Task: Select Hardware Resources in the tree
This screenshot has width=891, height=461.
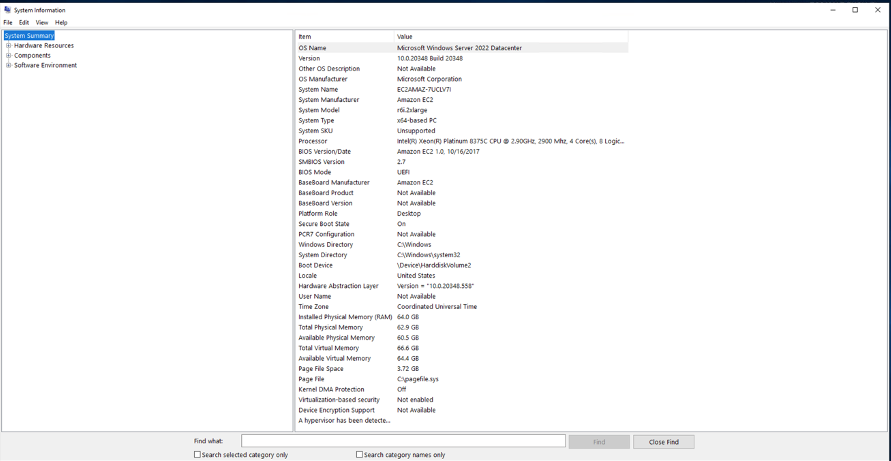Action: coord(44,45)
